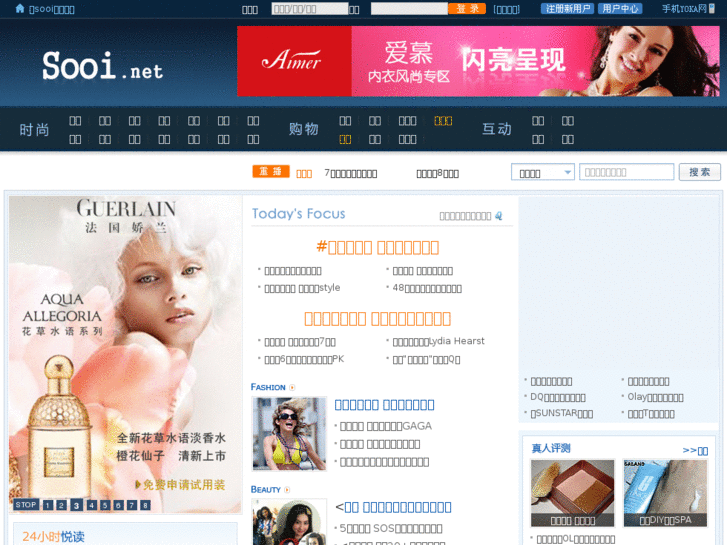Open the Fashion section arrow icon
Viewport: 727px width, 545px height.
point(292,387)
